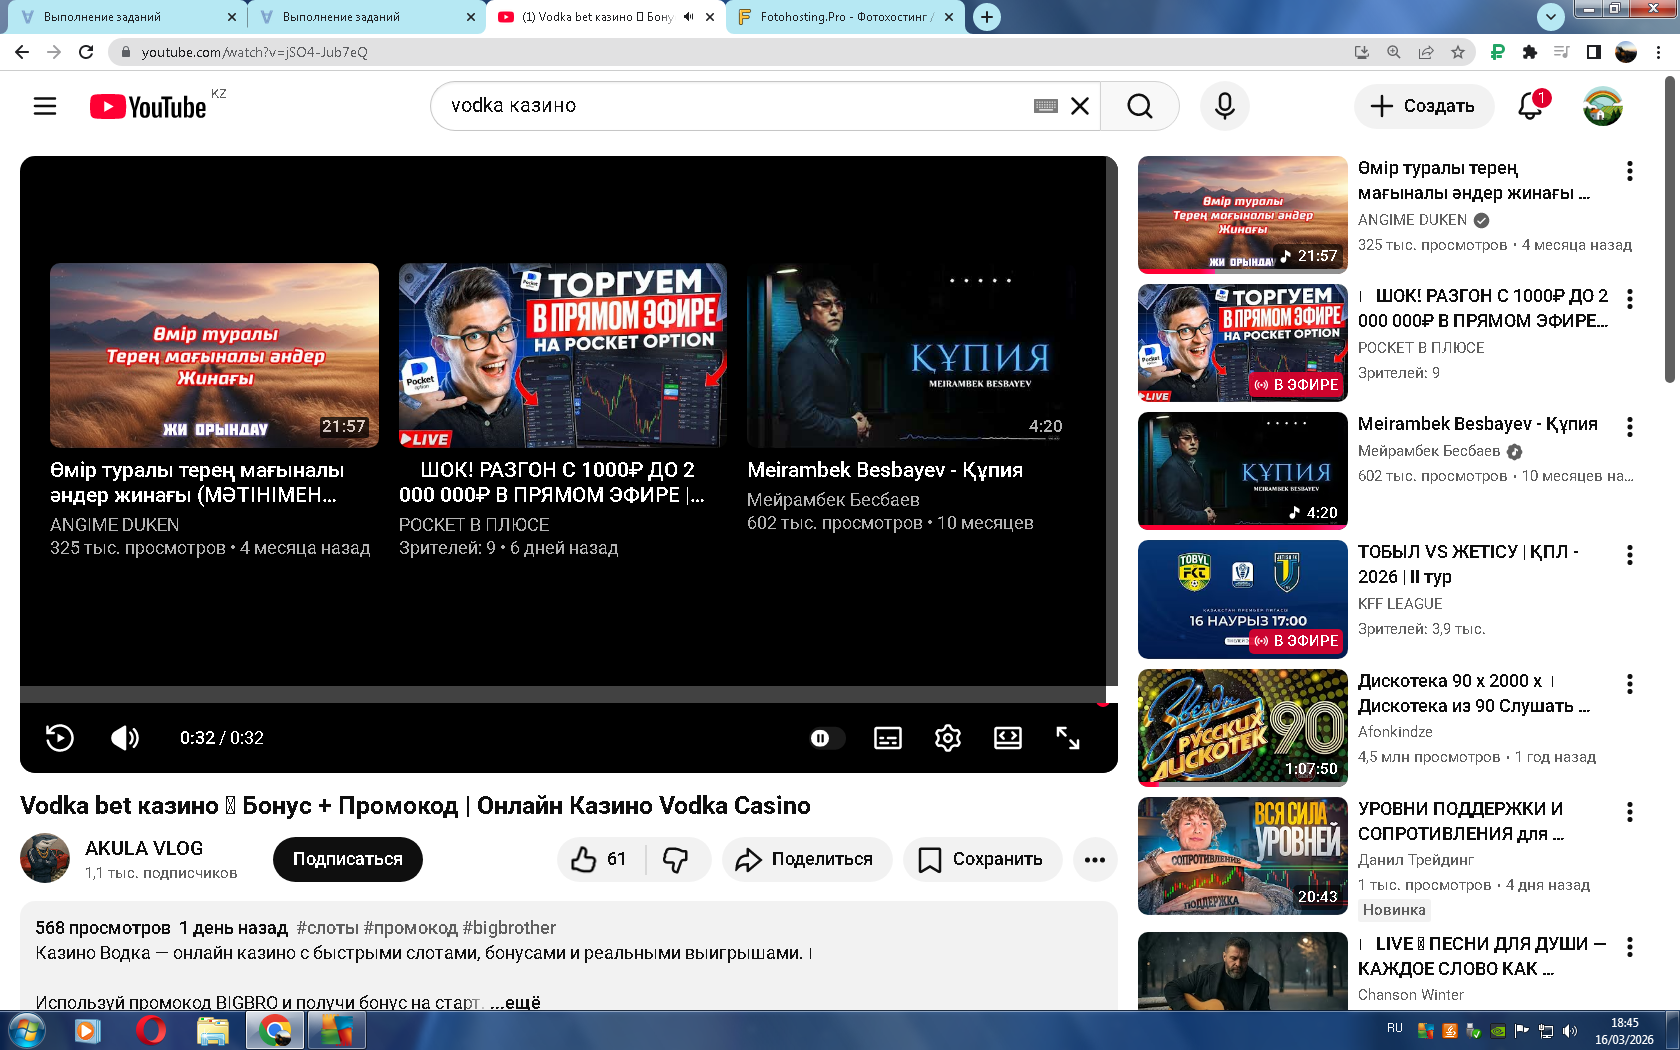This screenshot has height=1050, width=1680.
Task: Open options menu for Дискотека 90 video
Action: coord(1630,684)
